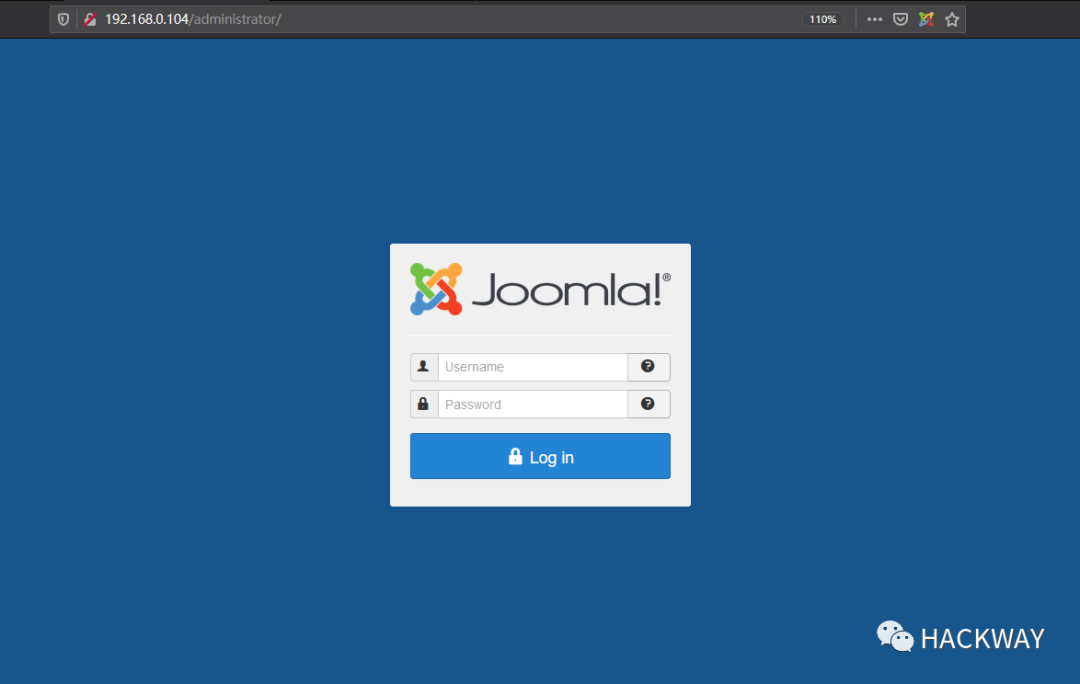The image size is (1080, 684).
Task: Open the page actions three-dot menu
Action: pyautogui.click(x=875, y=19)
